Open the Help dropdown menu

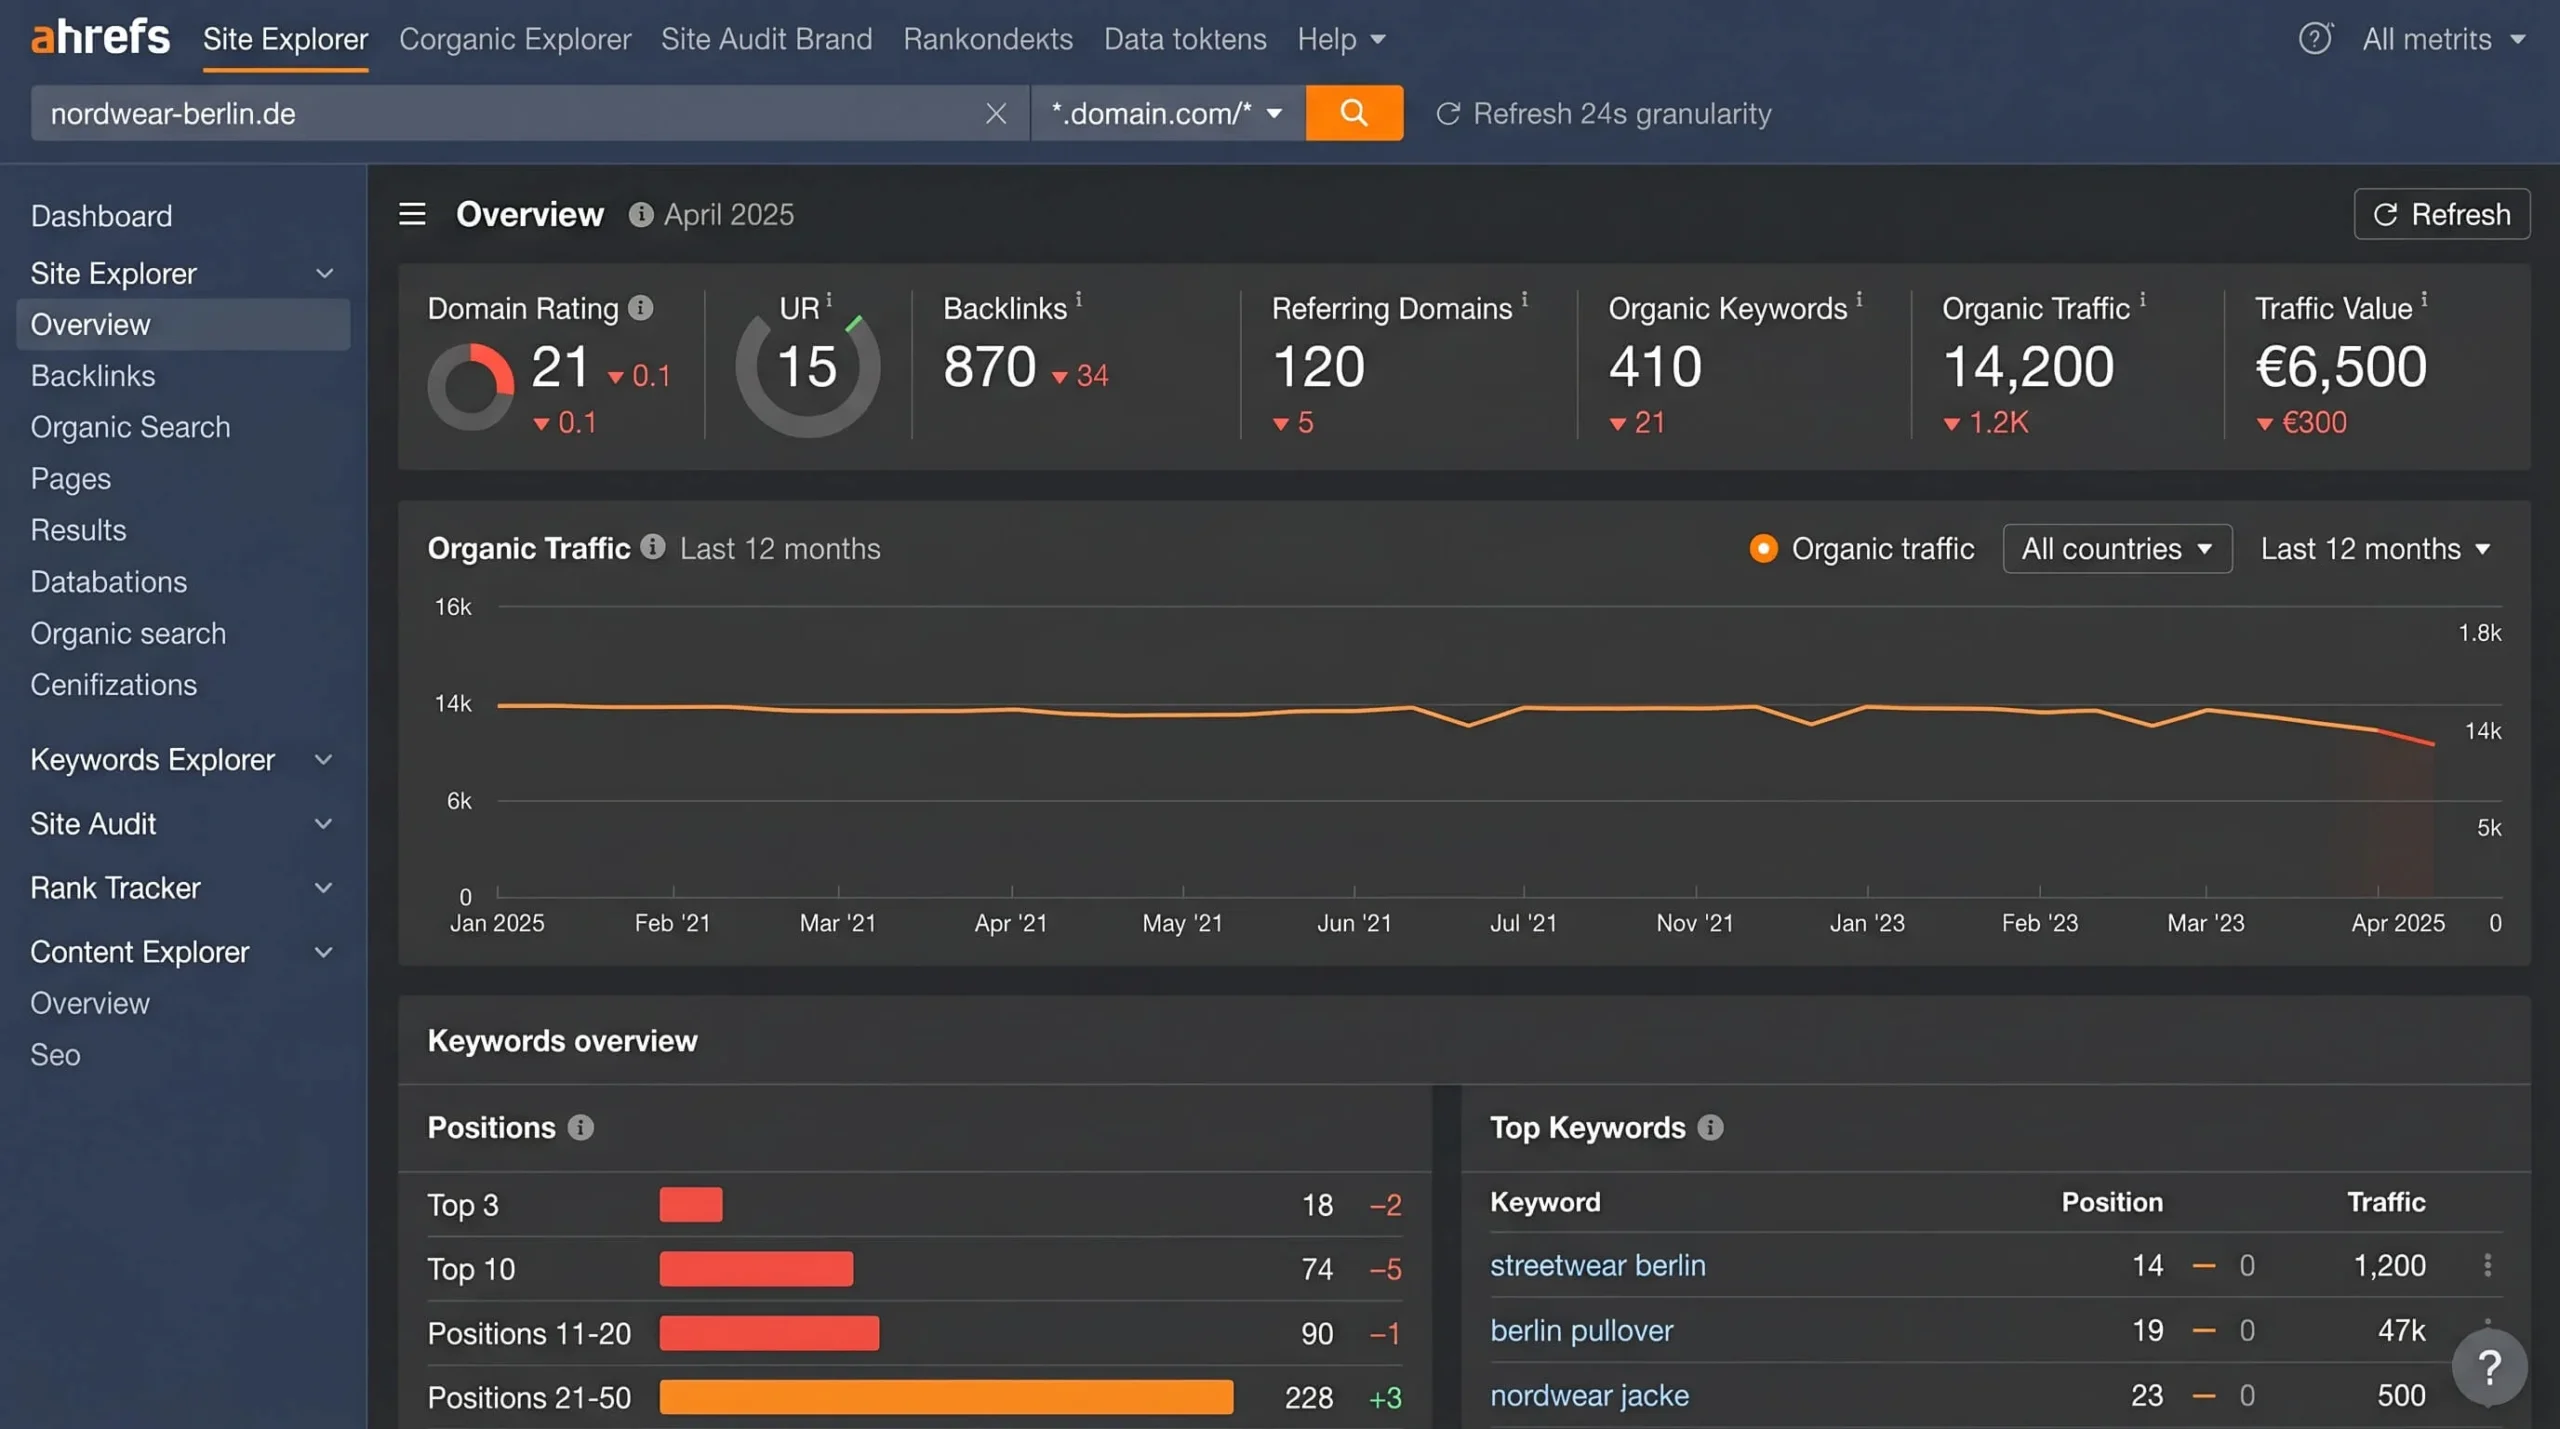pos(1341,39)
